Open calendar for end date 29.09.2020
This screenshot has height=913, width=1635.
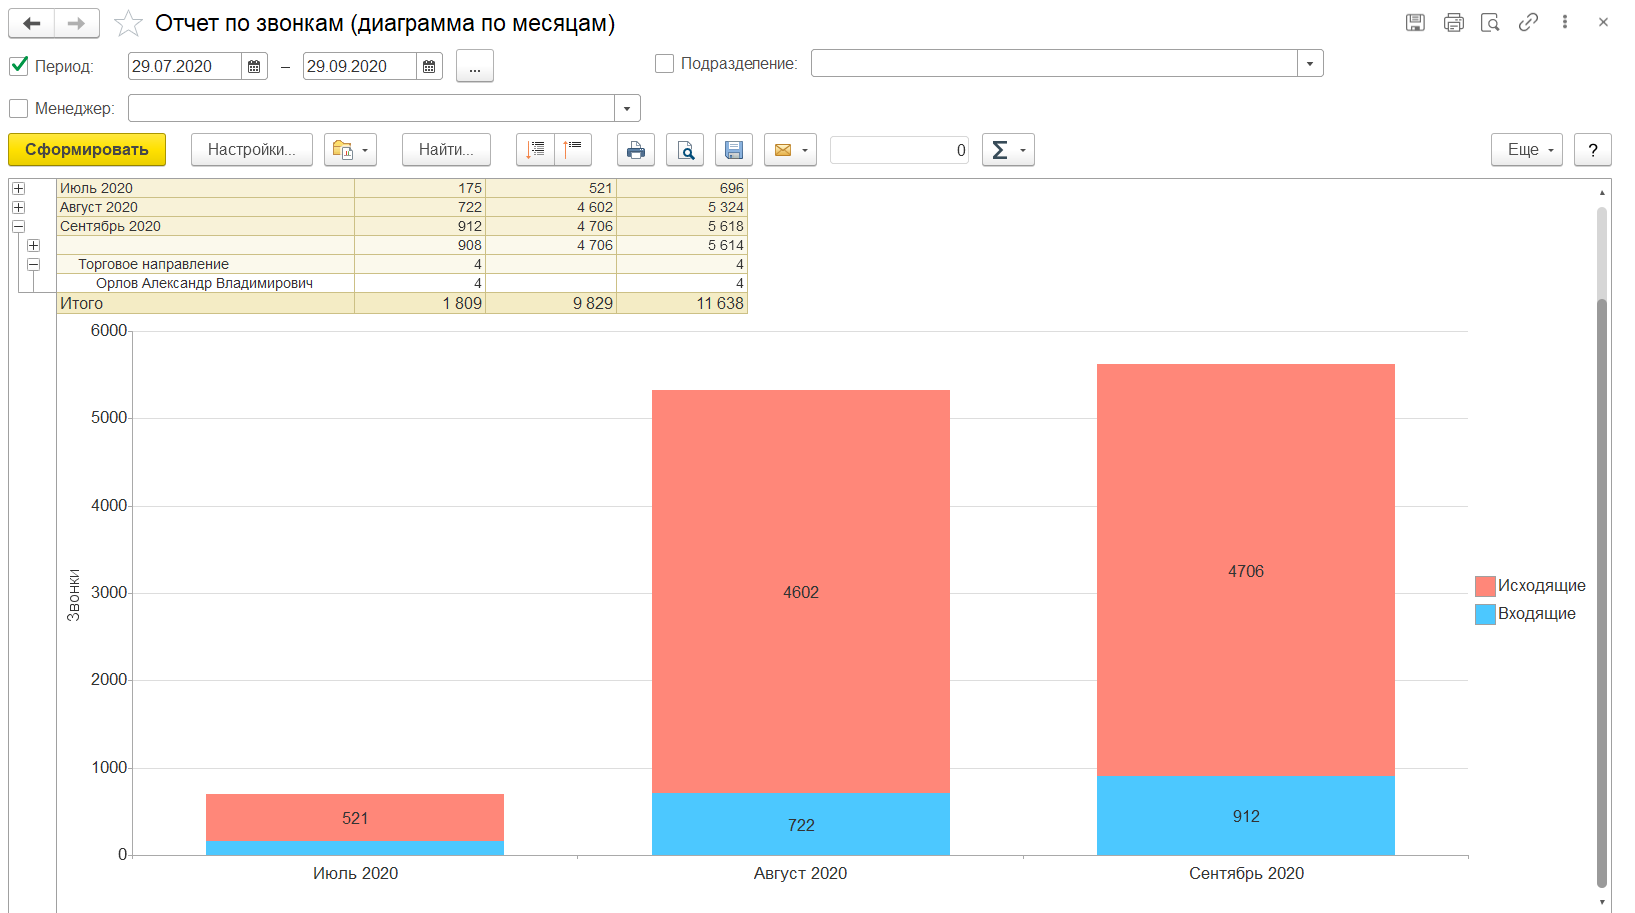(429, 66)
